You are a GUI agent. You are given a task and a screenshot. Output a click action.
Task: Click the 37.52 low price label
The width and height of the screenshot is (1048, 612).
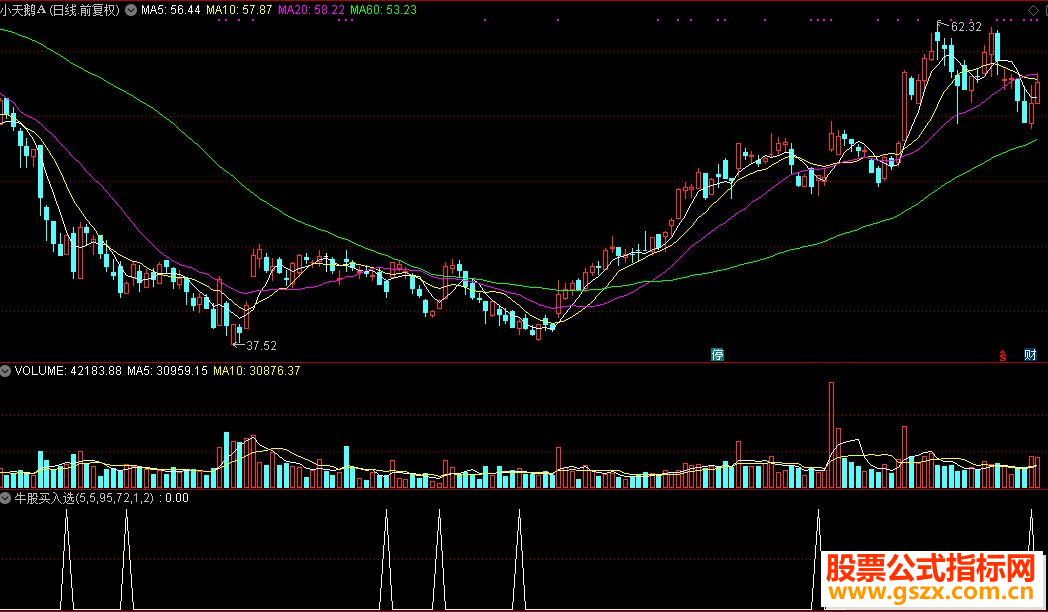pyautogui.click(x=261, y=345)
